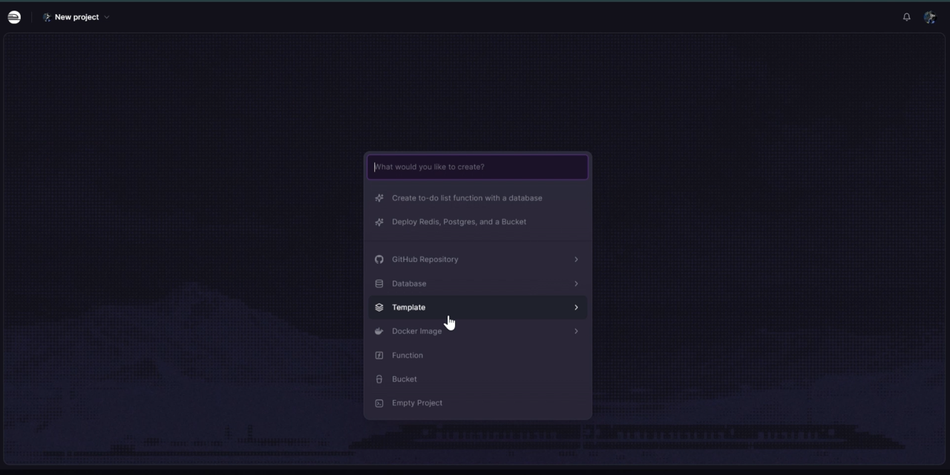Click the Docker whale icon
This screenshot has width=950, height=475.
[379, 331]
